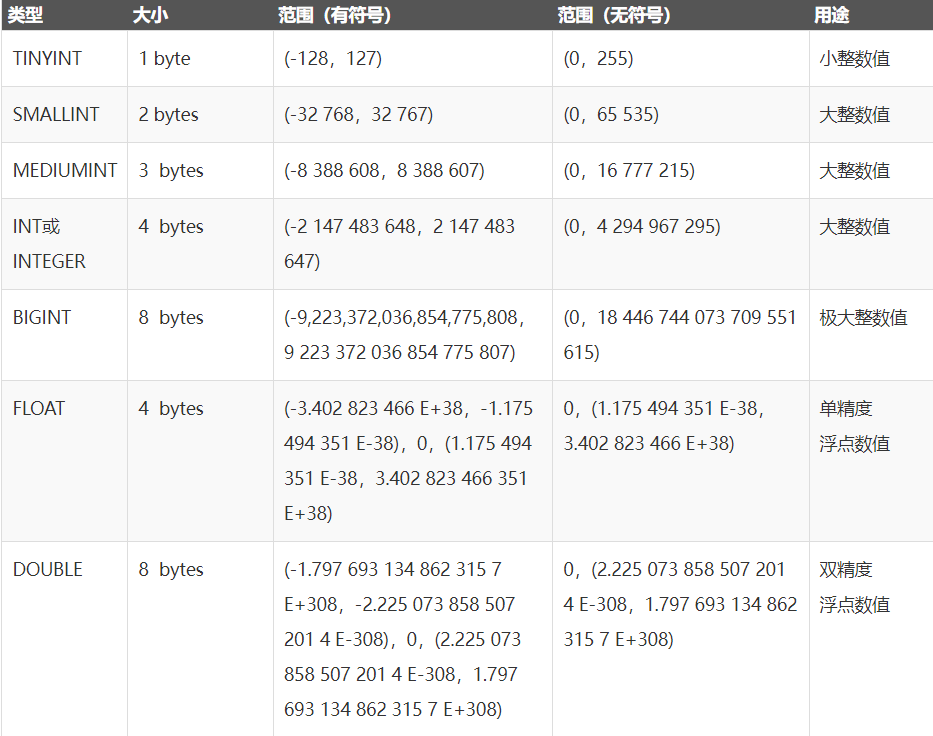Click the 用途 column header
This screenshot has width=933, height=736.
click(x=832, y=16)
